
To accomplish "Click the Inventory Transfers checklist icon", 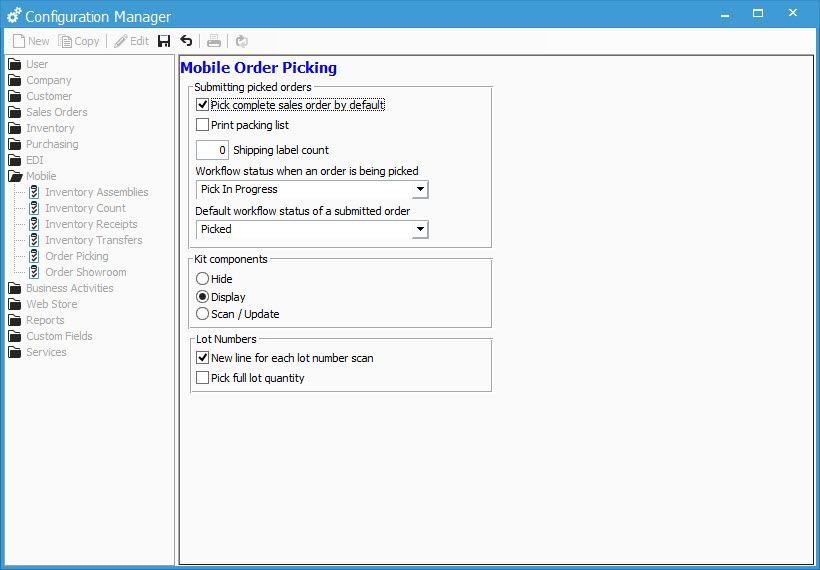I will click(34, 240).
